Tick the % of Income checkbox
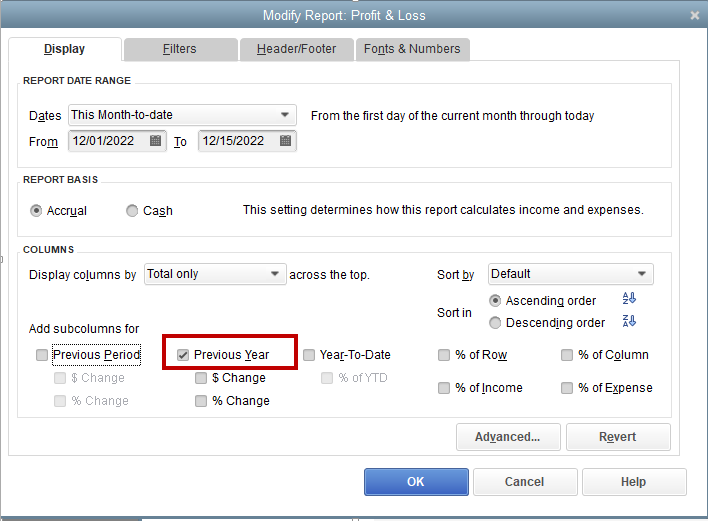This screenshot has height=521, width=708. tap(444, 388)
